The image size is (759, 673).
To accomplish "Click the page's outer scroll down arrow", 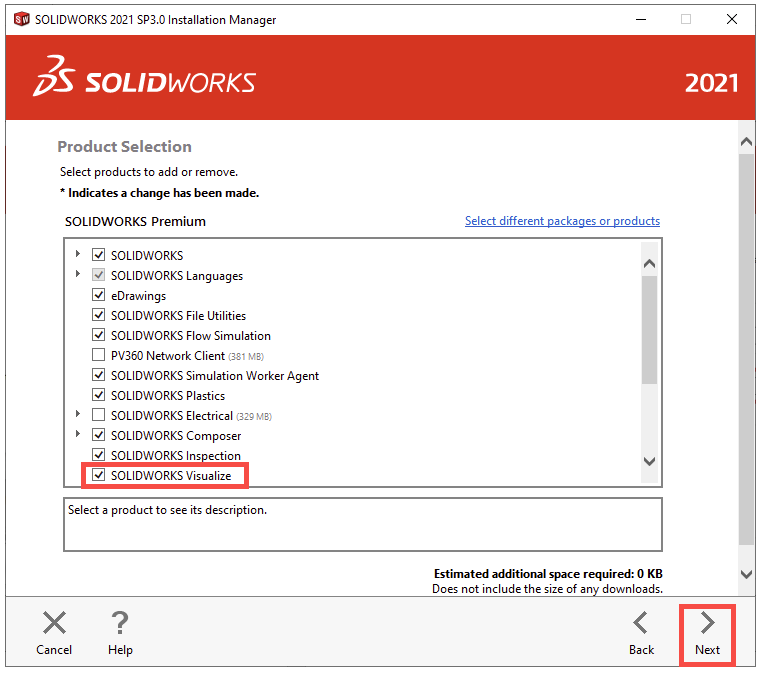I will [746, 574].
